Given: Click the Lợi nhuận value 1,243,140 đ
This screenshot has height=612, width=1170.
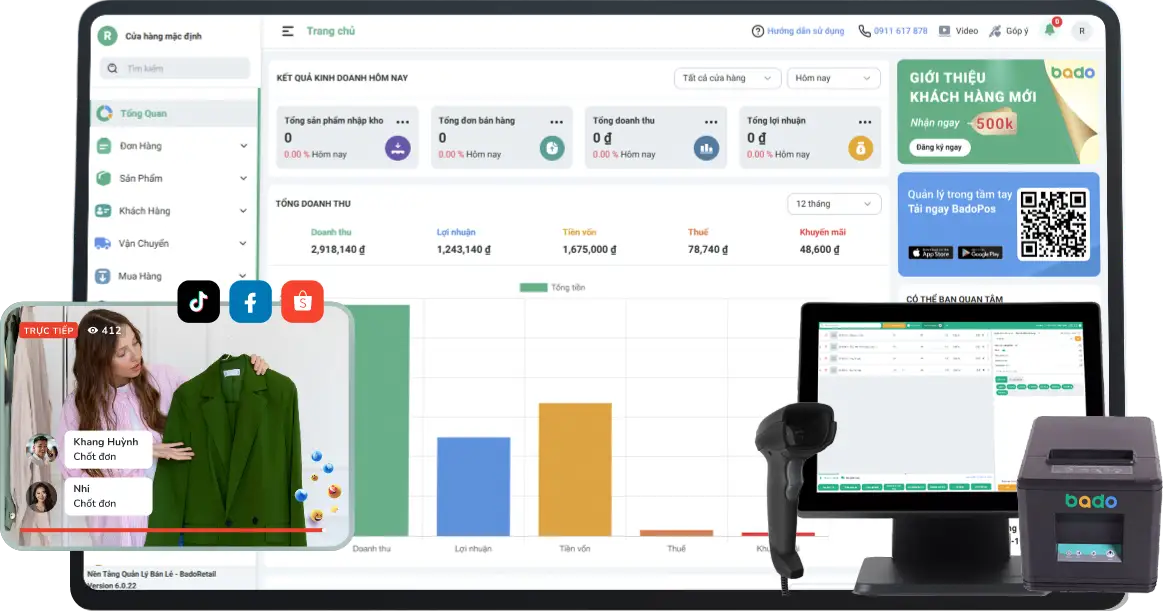Looking at the screenshot, I should click(463, 250).
